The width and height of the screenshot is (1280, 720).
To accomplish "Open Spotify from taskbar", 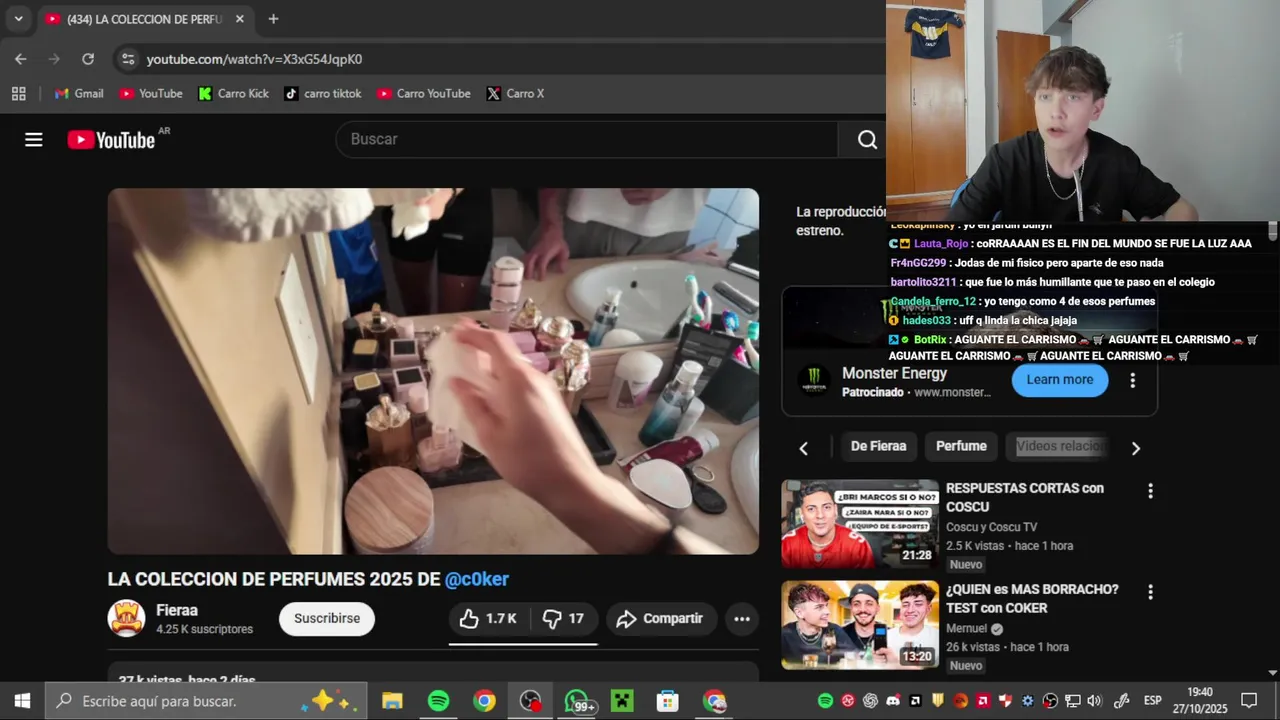I will 438,701.
